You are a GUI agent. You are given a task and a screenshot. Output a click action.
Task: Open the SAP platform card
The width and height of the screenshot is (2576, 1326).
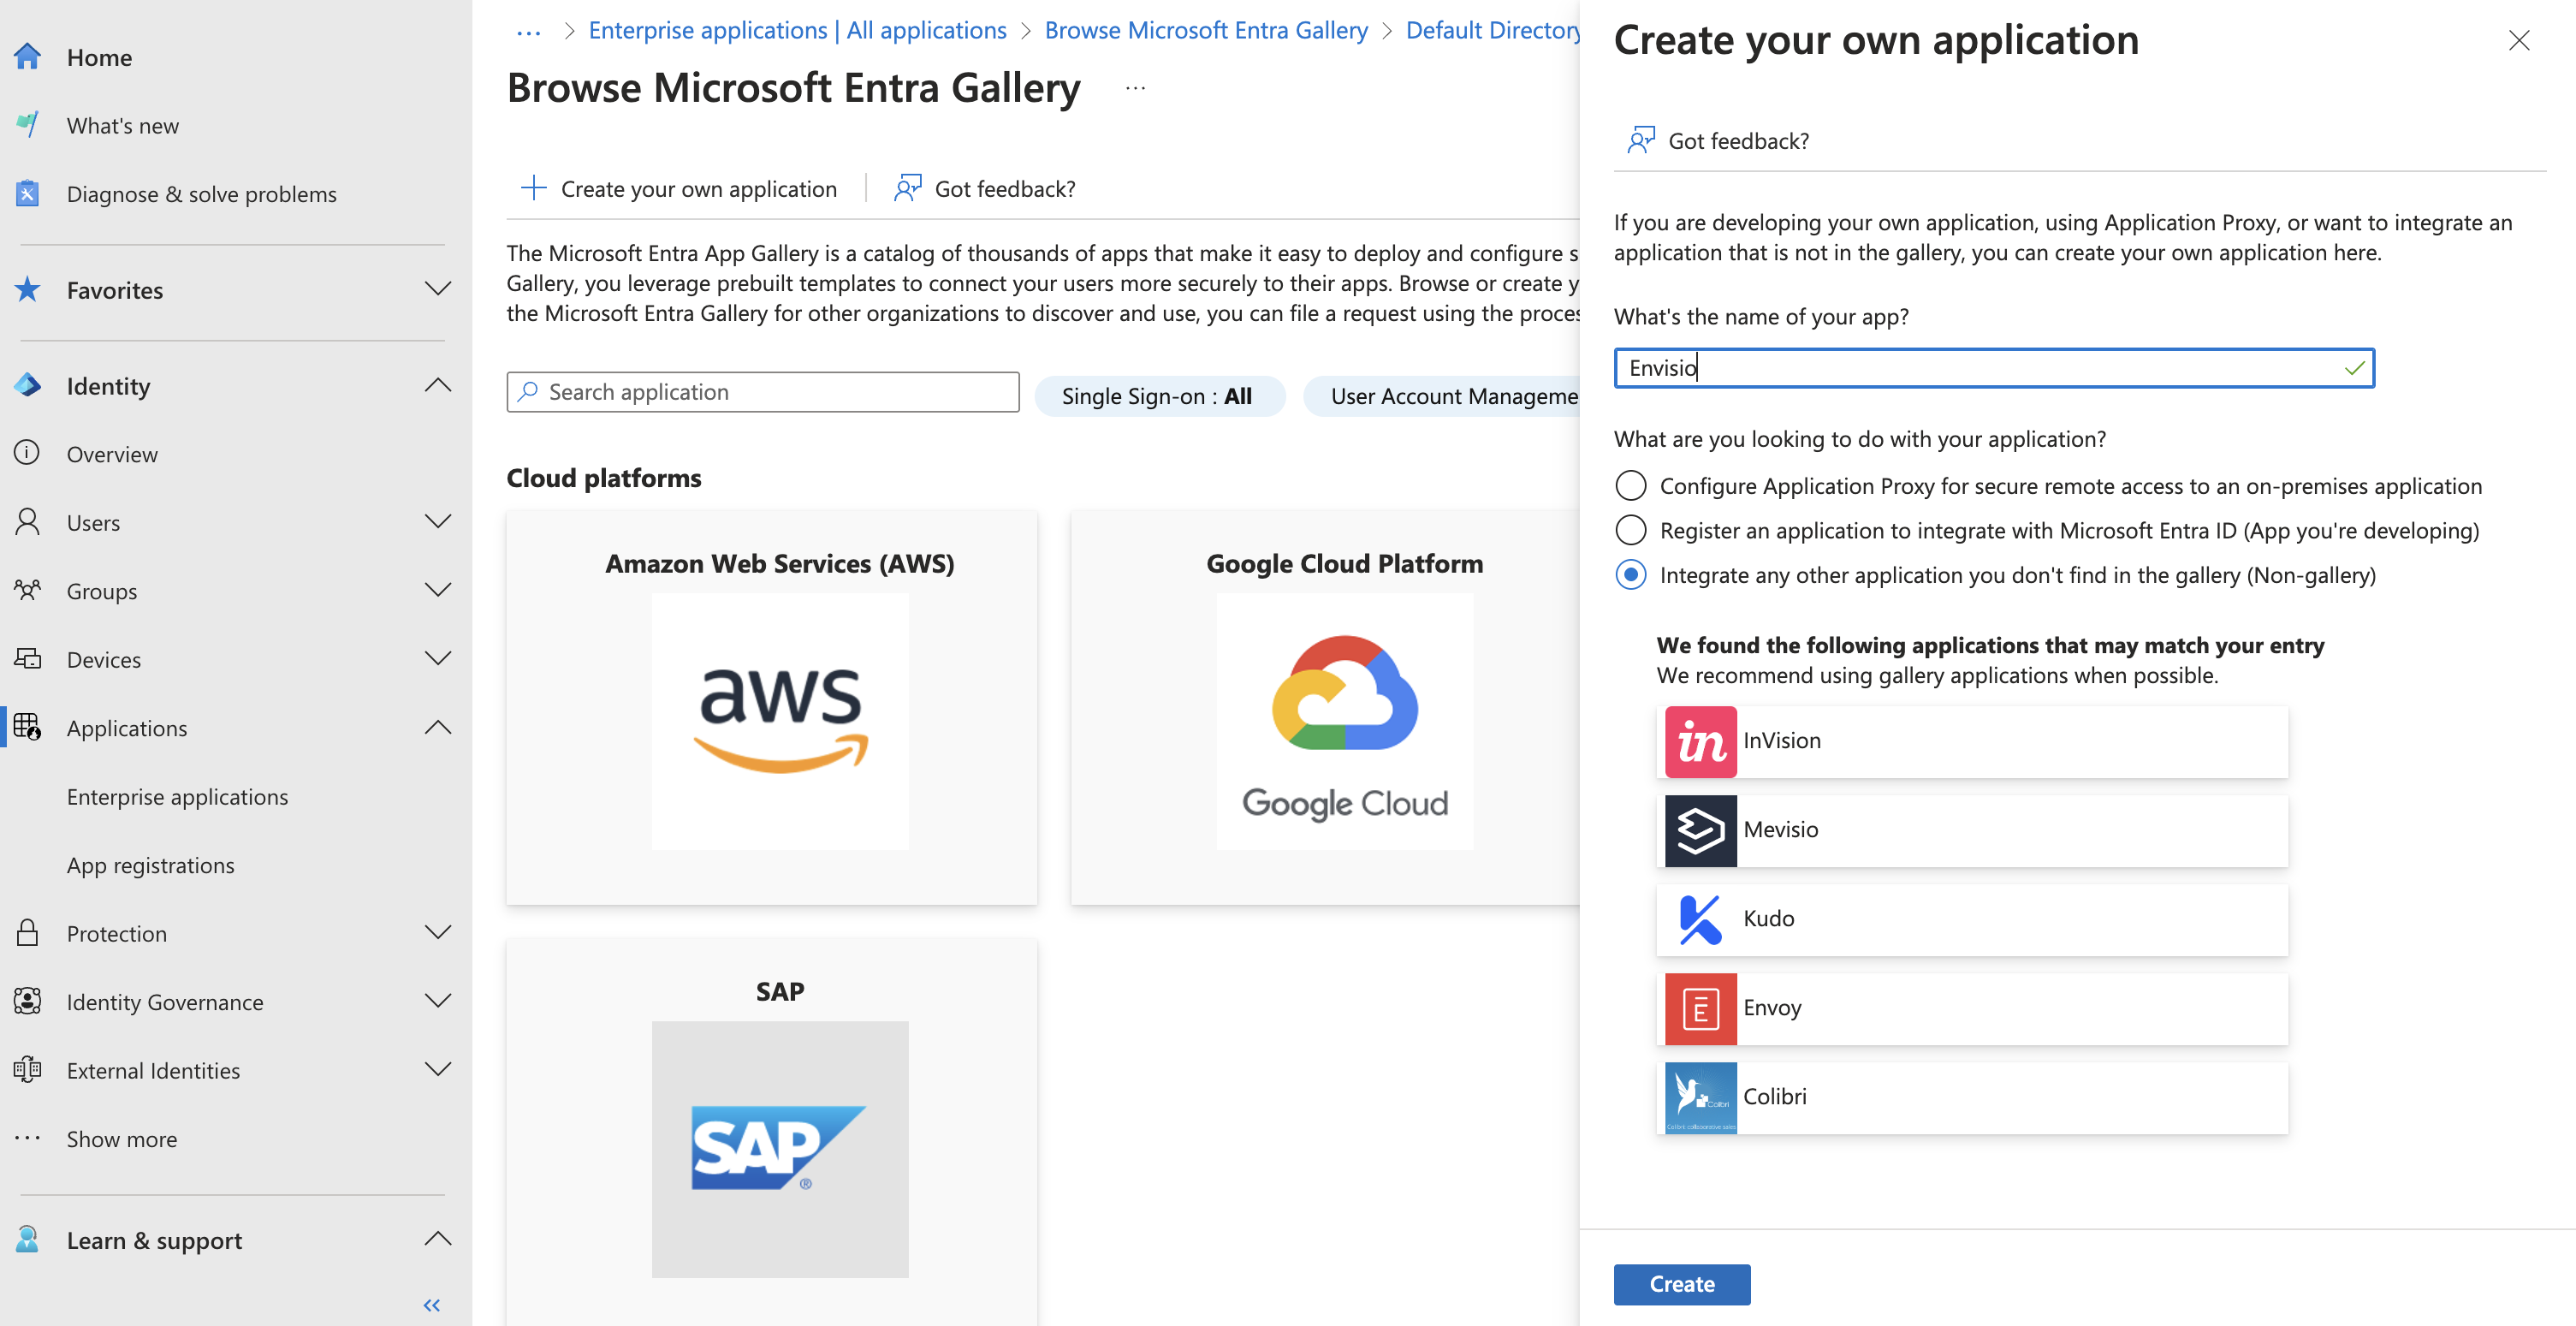point(771,1131)
